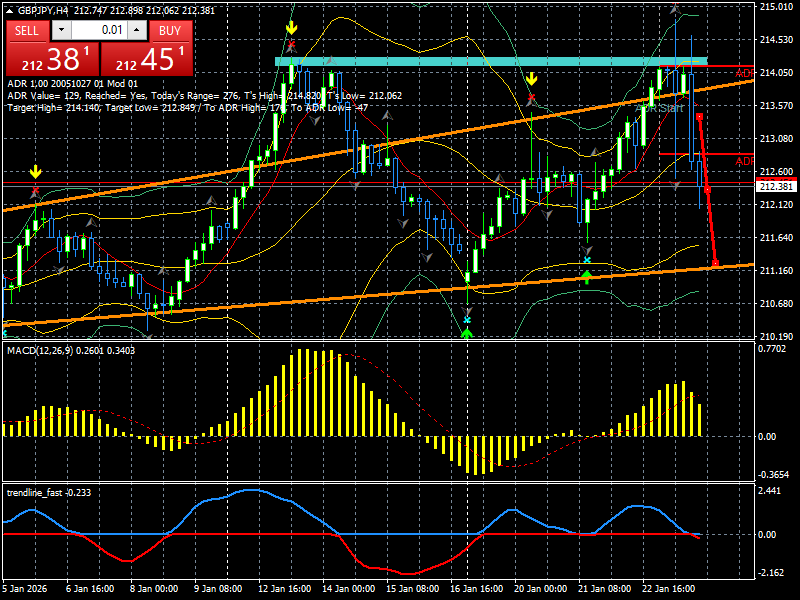Image resolution: width=800 pixels, height=600 pixels.
Task: Select the green up arrow under 21 Jan low
Action: 587,278
